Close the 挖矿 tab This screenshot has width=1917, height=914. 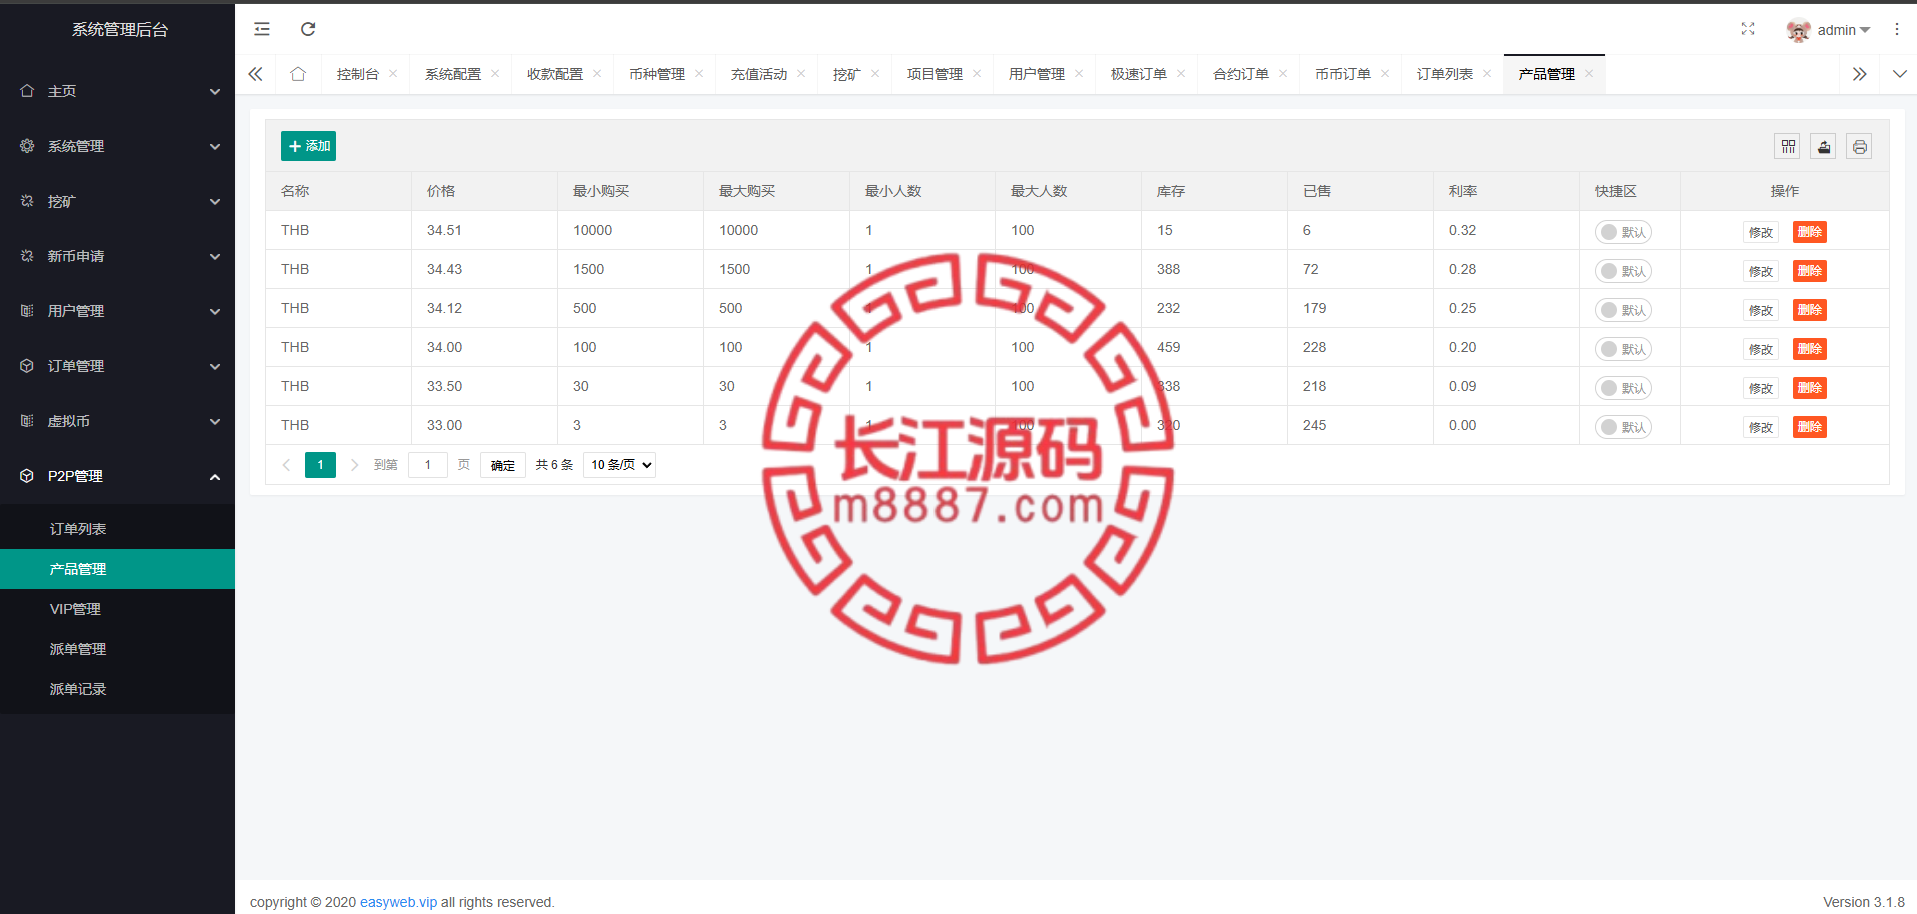tap(875, 74)
